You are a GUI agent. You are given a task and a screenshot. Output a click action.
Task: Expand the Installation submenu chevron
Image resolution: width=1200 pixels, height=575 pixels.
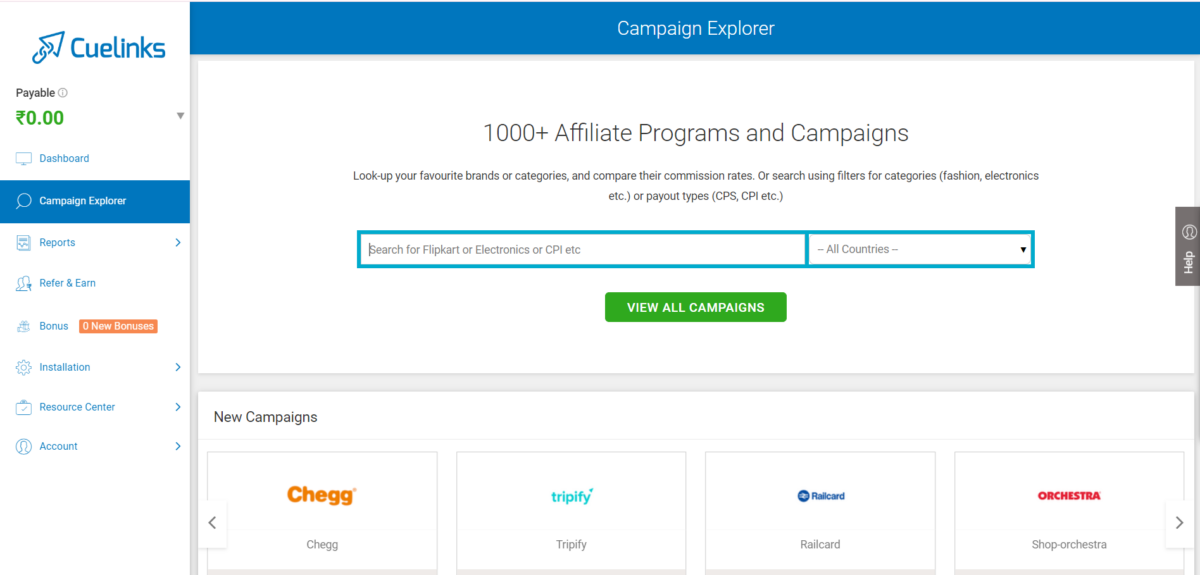click(x=178, y=367)
